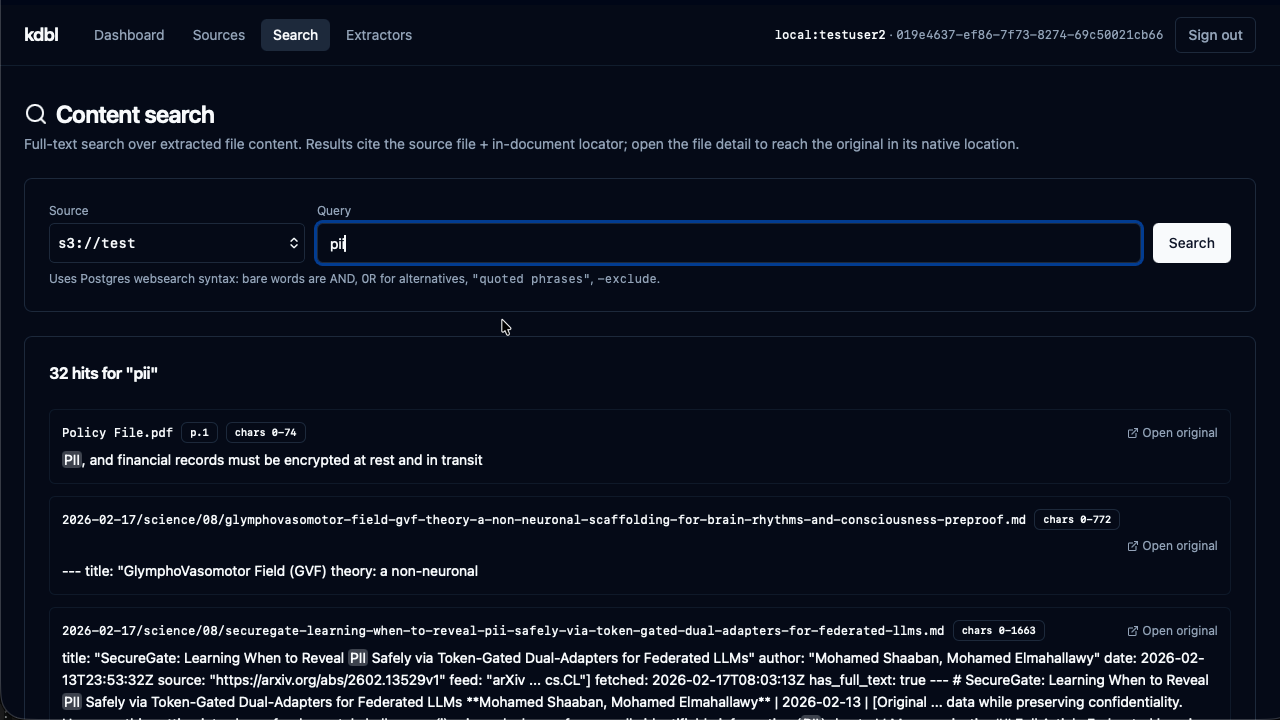
Task: Select the Search tab
Action: pos(295,35)
